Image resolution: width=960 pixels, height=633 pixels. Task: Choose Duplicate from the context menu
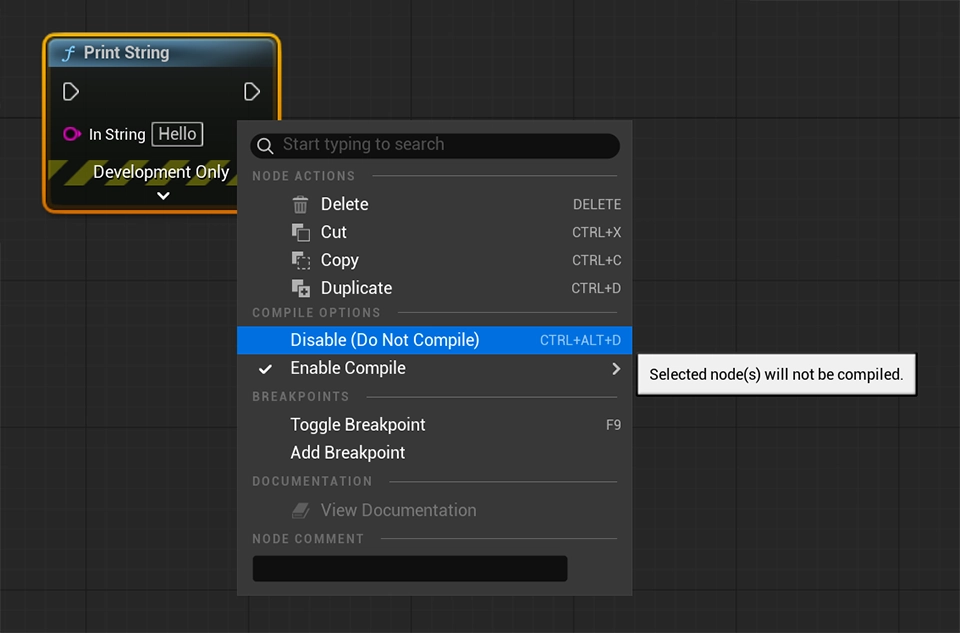tap(435, 288)
